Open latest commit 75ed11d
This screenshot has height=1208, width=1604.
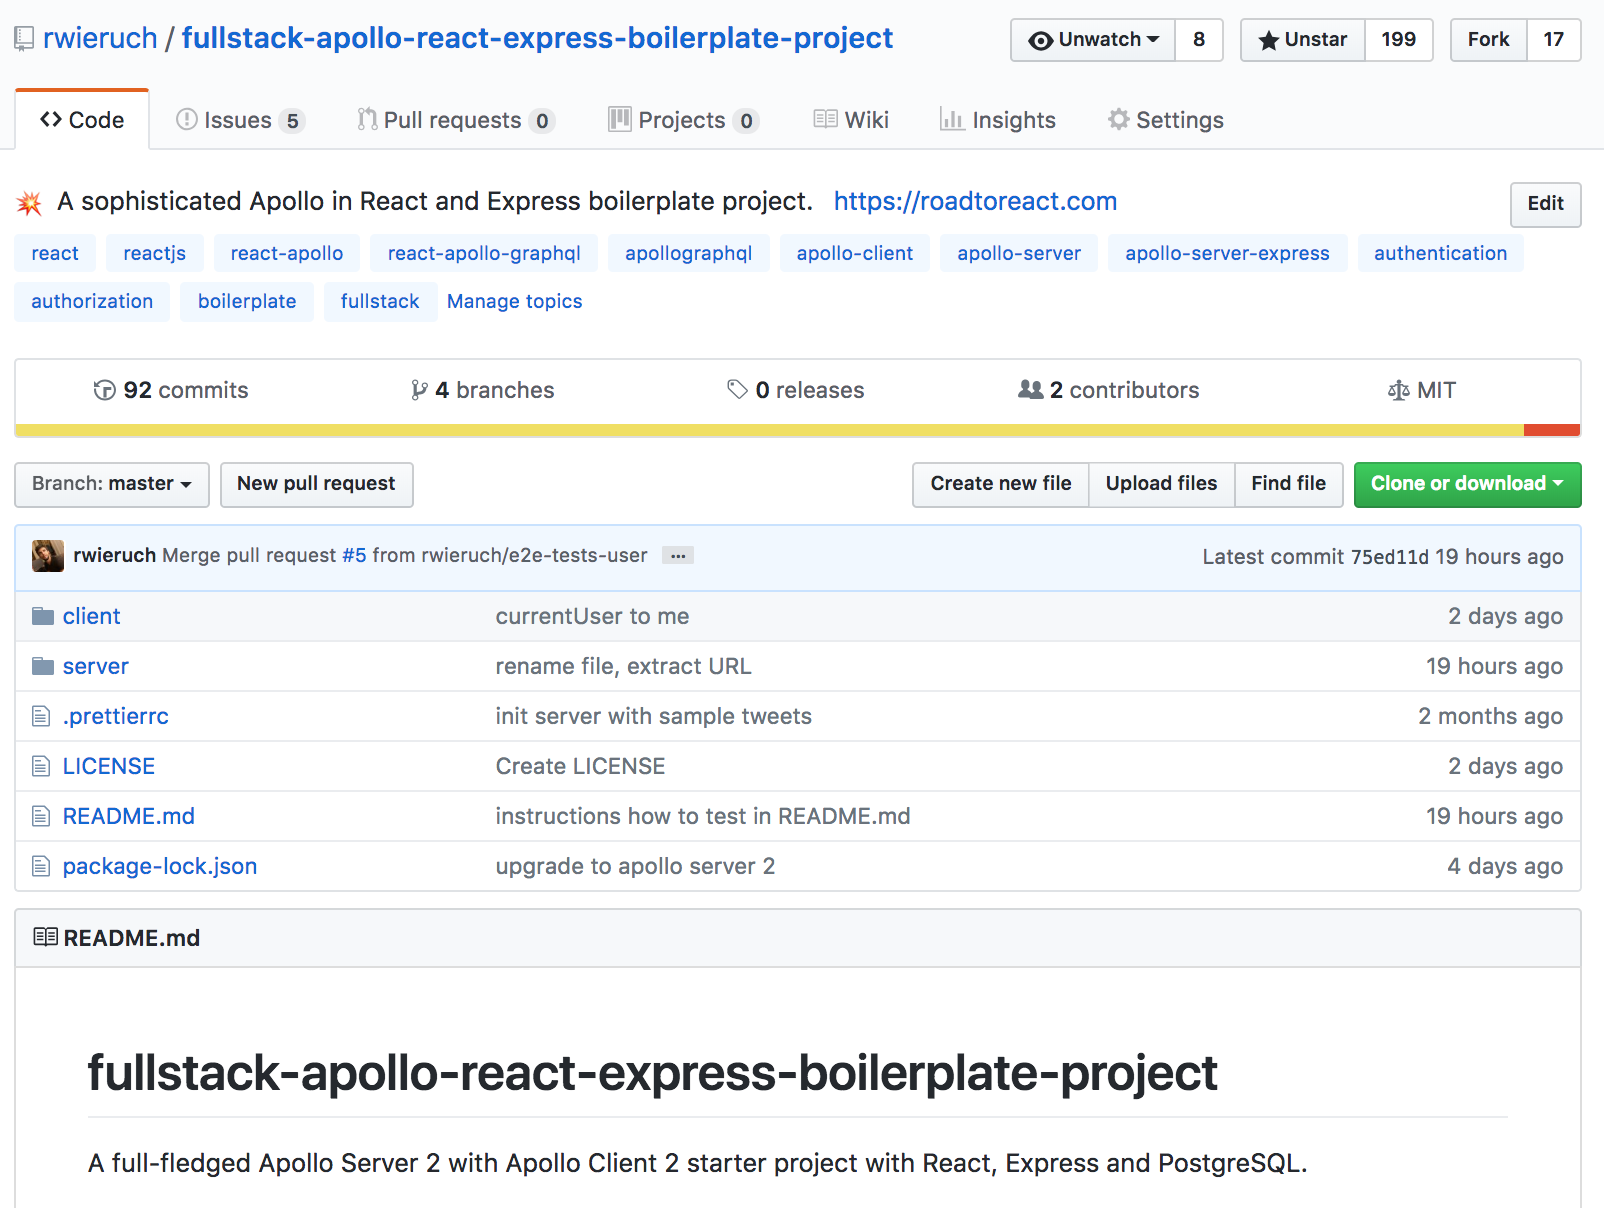[x=1390, y=557]
